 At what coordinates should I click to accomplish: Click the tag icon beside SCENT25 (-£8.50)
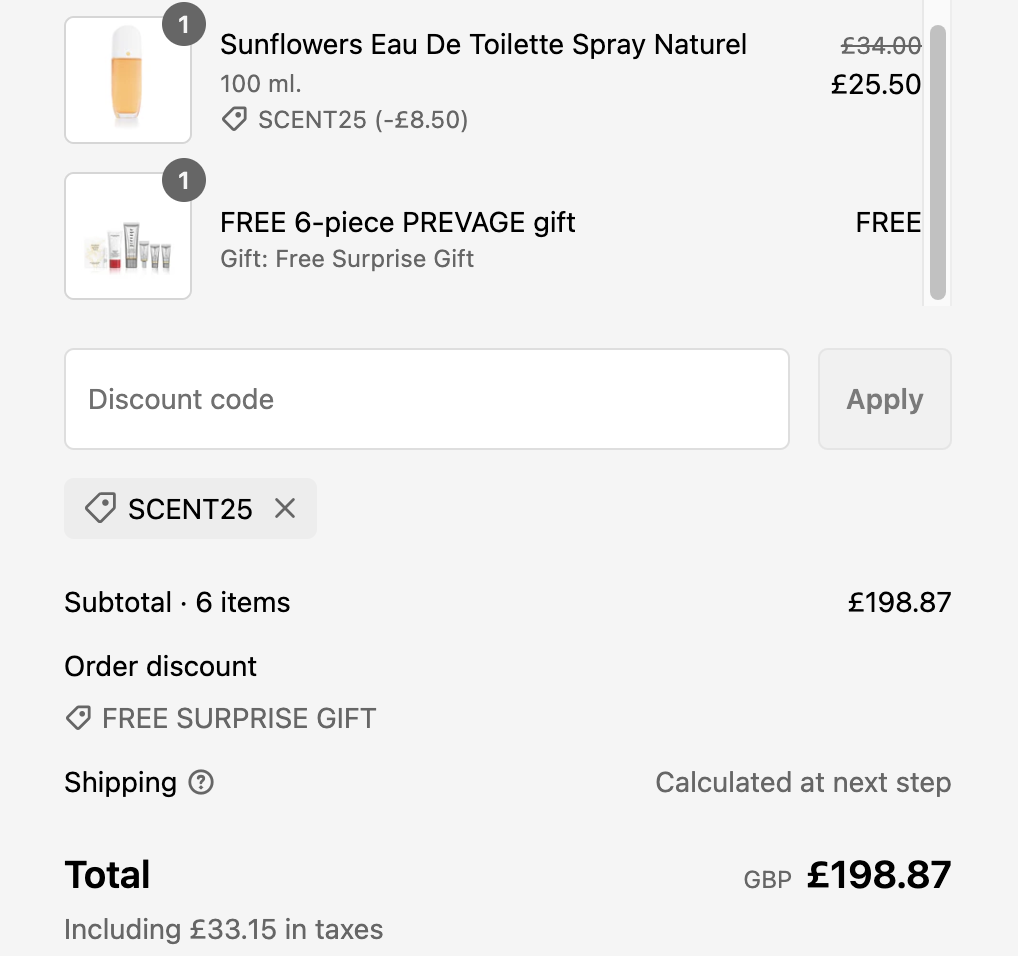[234, 120]
